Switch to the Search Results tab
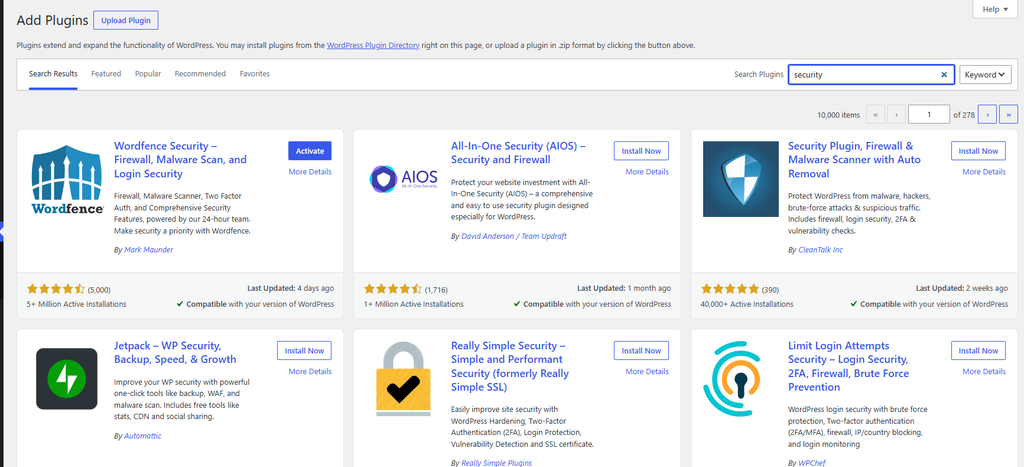The width and height of the screenshot is (1024, 467). pos(53,74)
